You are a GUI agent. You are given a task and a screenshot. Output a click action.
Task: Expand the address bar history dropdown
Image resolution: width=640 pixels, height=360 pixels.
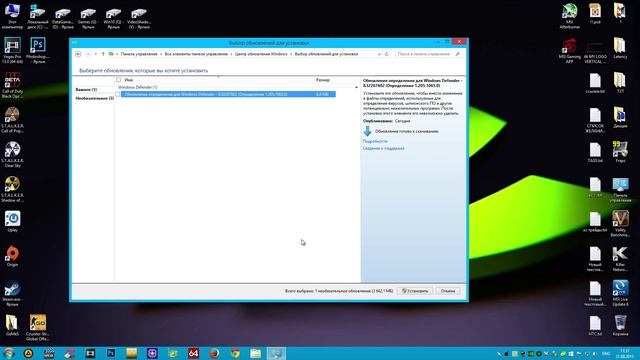tap(379, 54)
